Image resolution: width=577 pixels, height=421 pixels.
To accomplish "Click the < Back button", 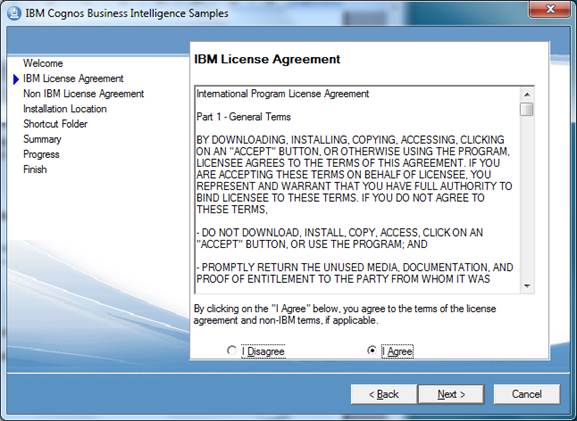I will tap(383, 394).
